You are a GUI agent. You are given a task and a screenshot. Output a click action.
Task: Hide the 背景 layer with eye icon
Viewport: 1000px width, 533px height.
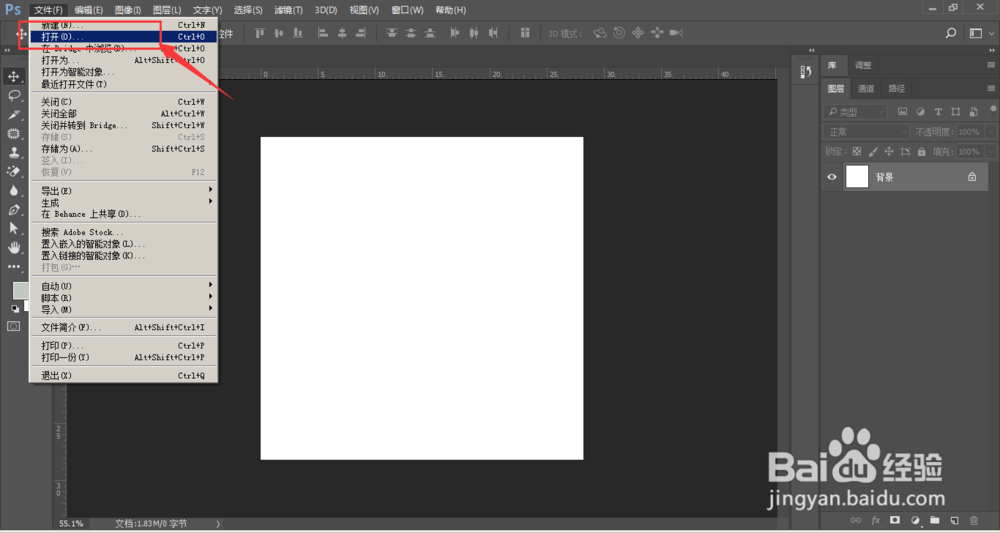832,177
